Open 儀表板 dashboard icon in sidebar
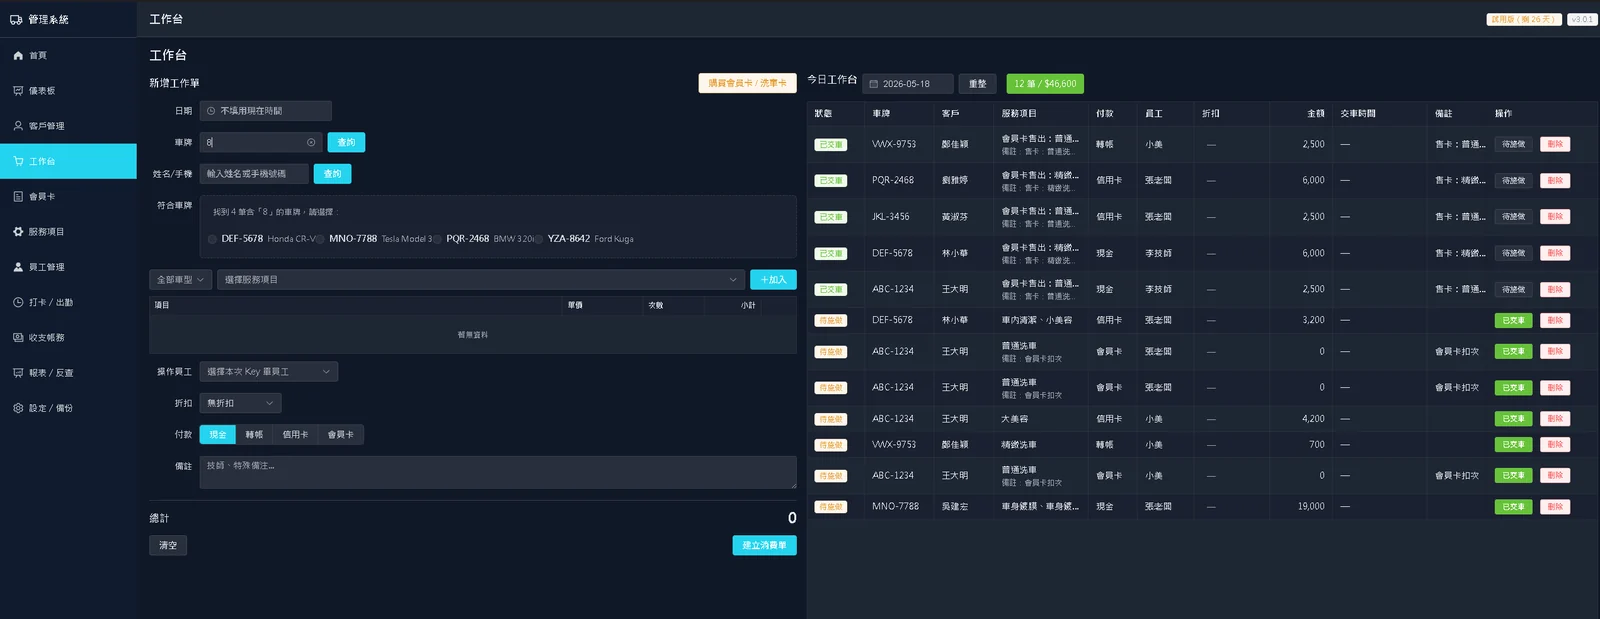Screen dimensions: 1600x619 coord(18,91)
